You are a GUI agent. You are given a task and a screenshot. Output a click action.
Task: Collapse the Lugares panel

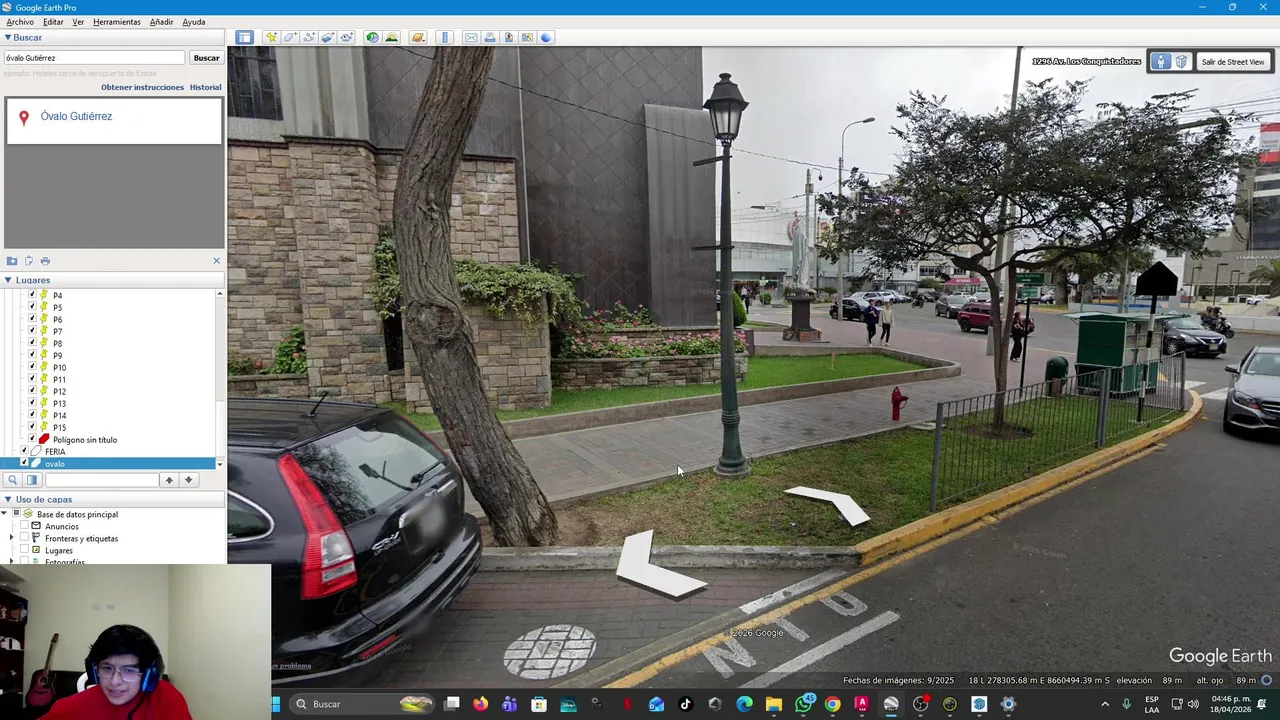coord(7,280)
